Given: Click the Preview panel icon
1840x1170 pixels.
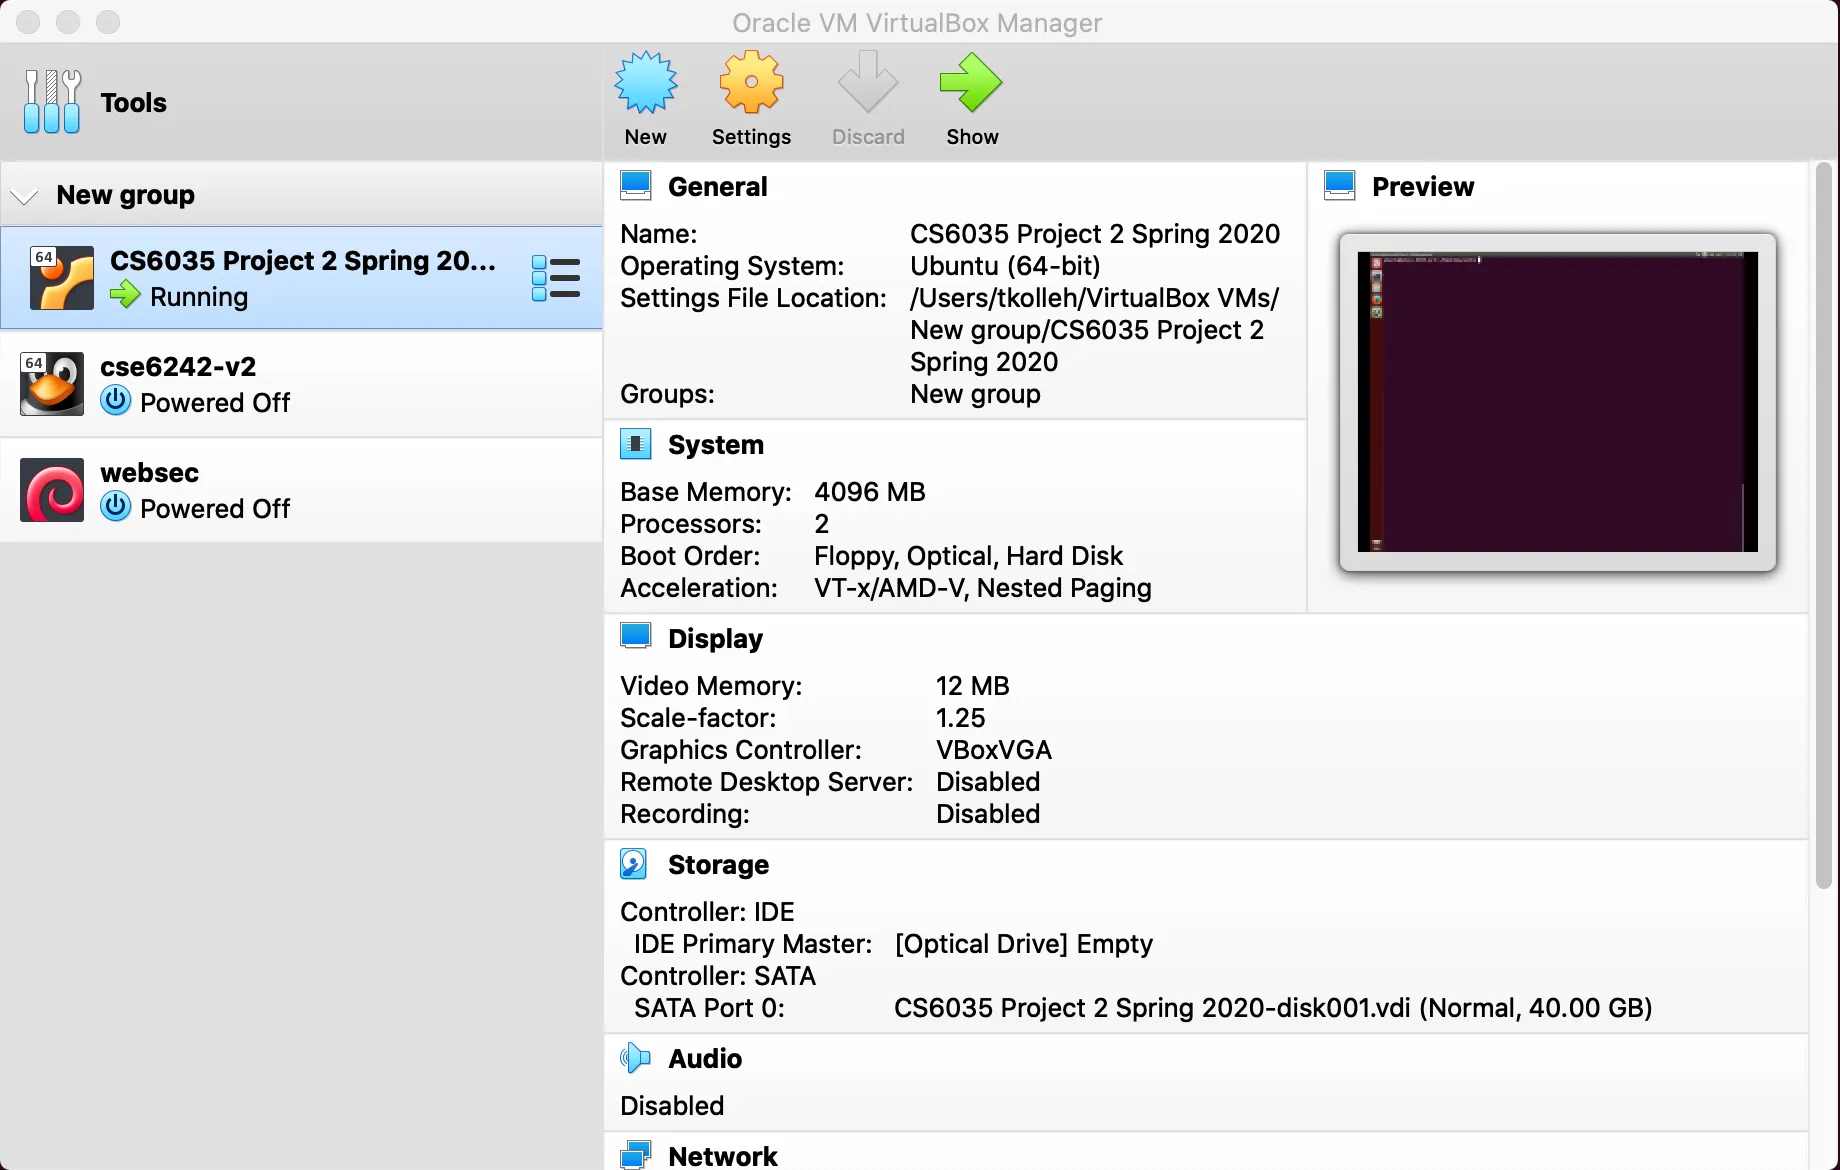Looking at the screenshot, I should click(1340, 185).
